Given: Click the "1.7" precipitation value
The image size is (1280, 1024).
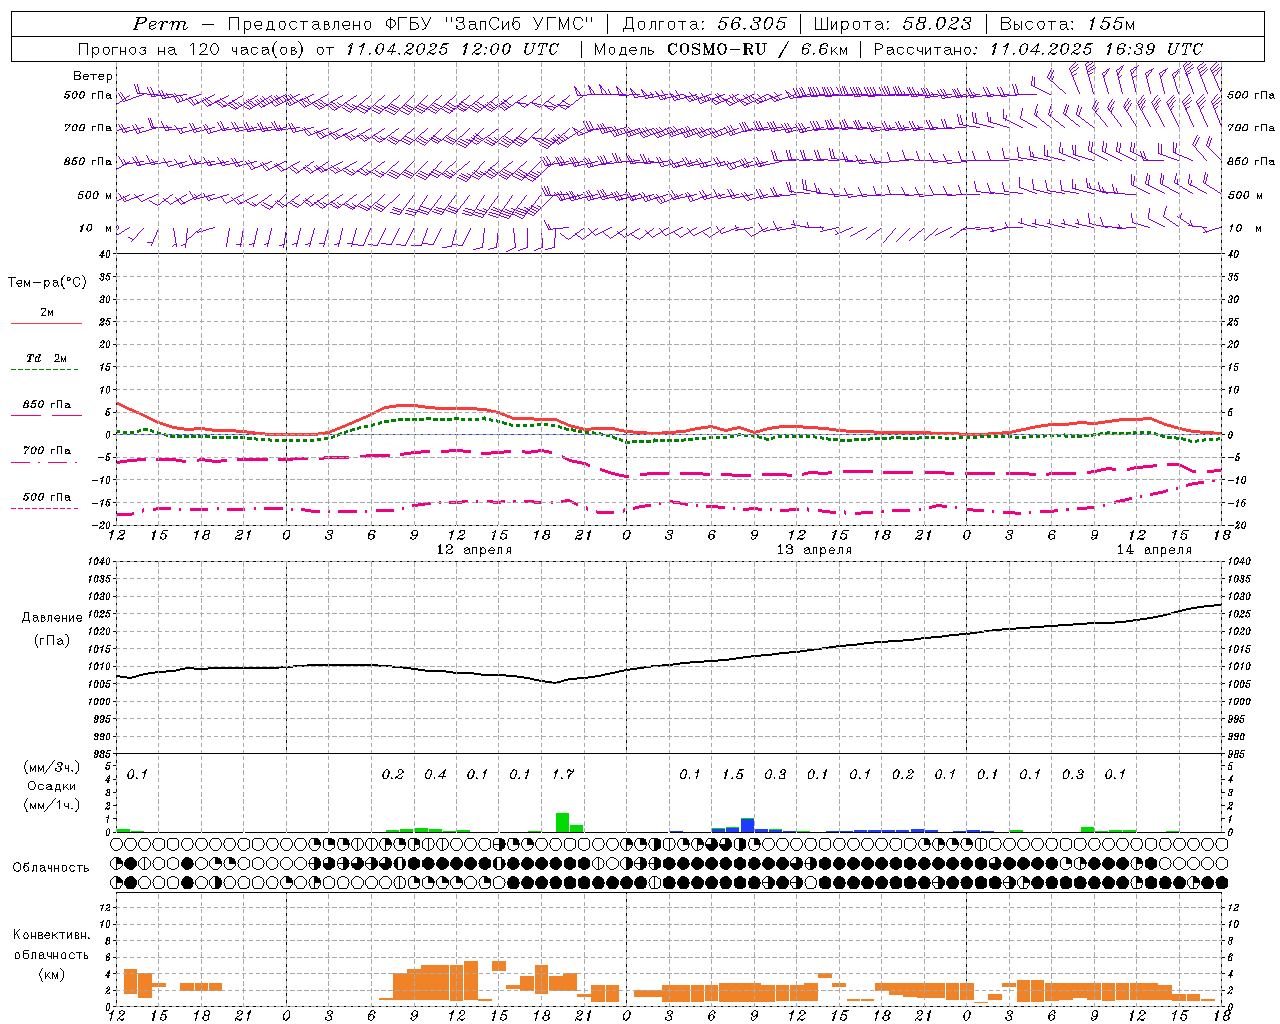Looking at the screenshot, I should (x=563, y=774).
